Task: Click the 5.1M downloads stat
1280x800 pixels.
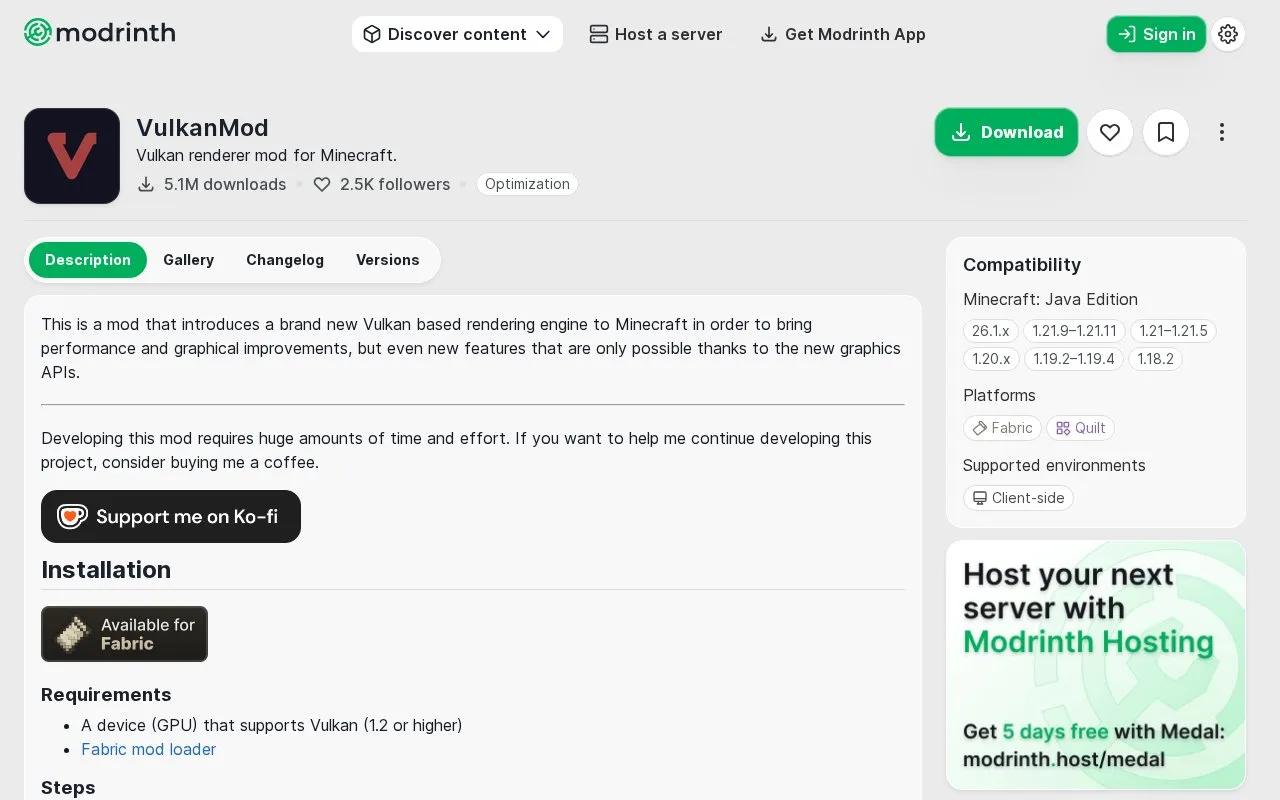Action: (x=212, y=184)
